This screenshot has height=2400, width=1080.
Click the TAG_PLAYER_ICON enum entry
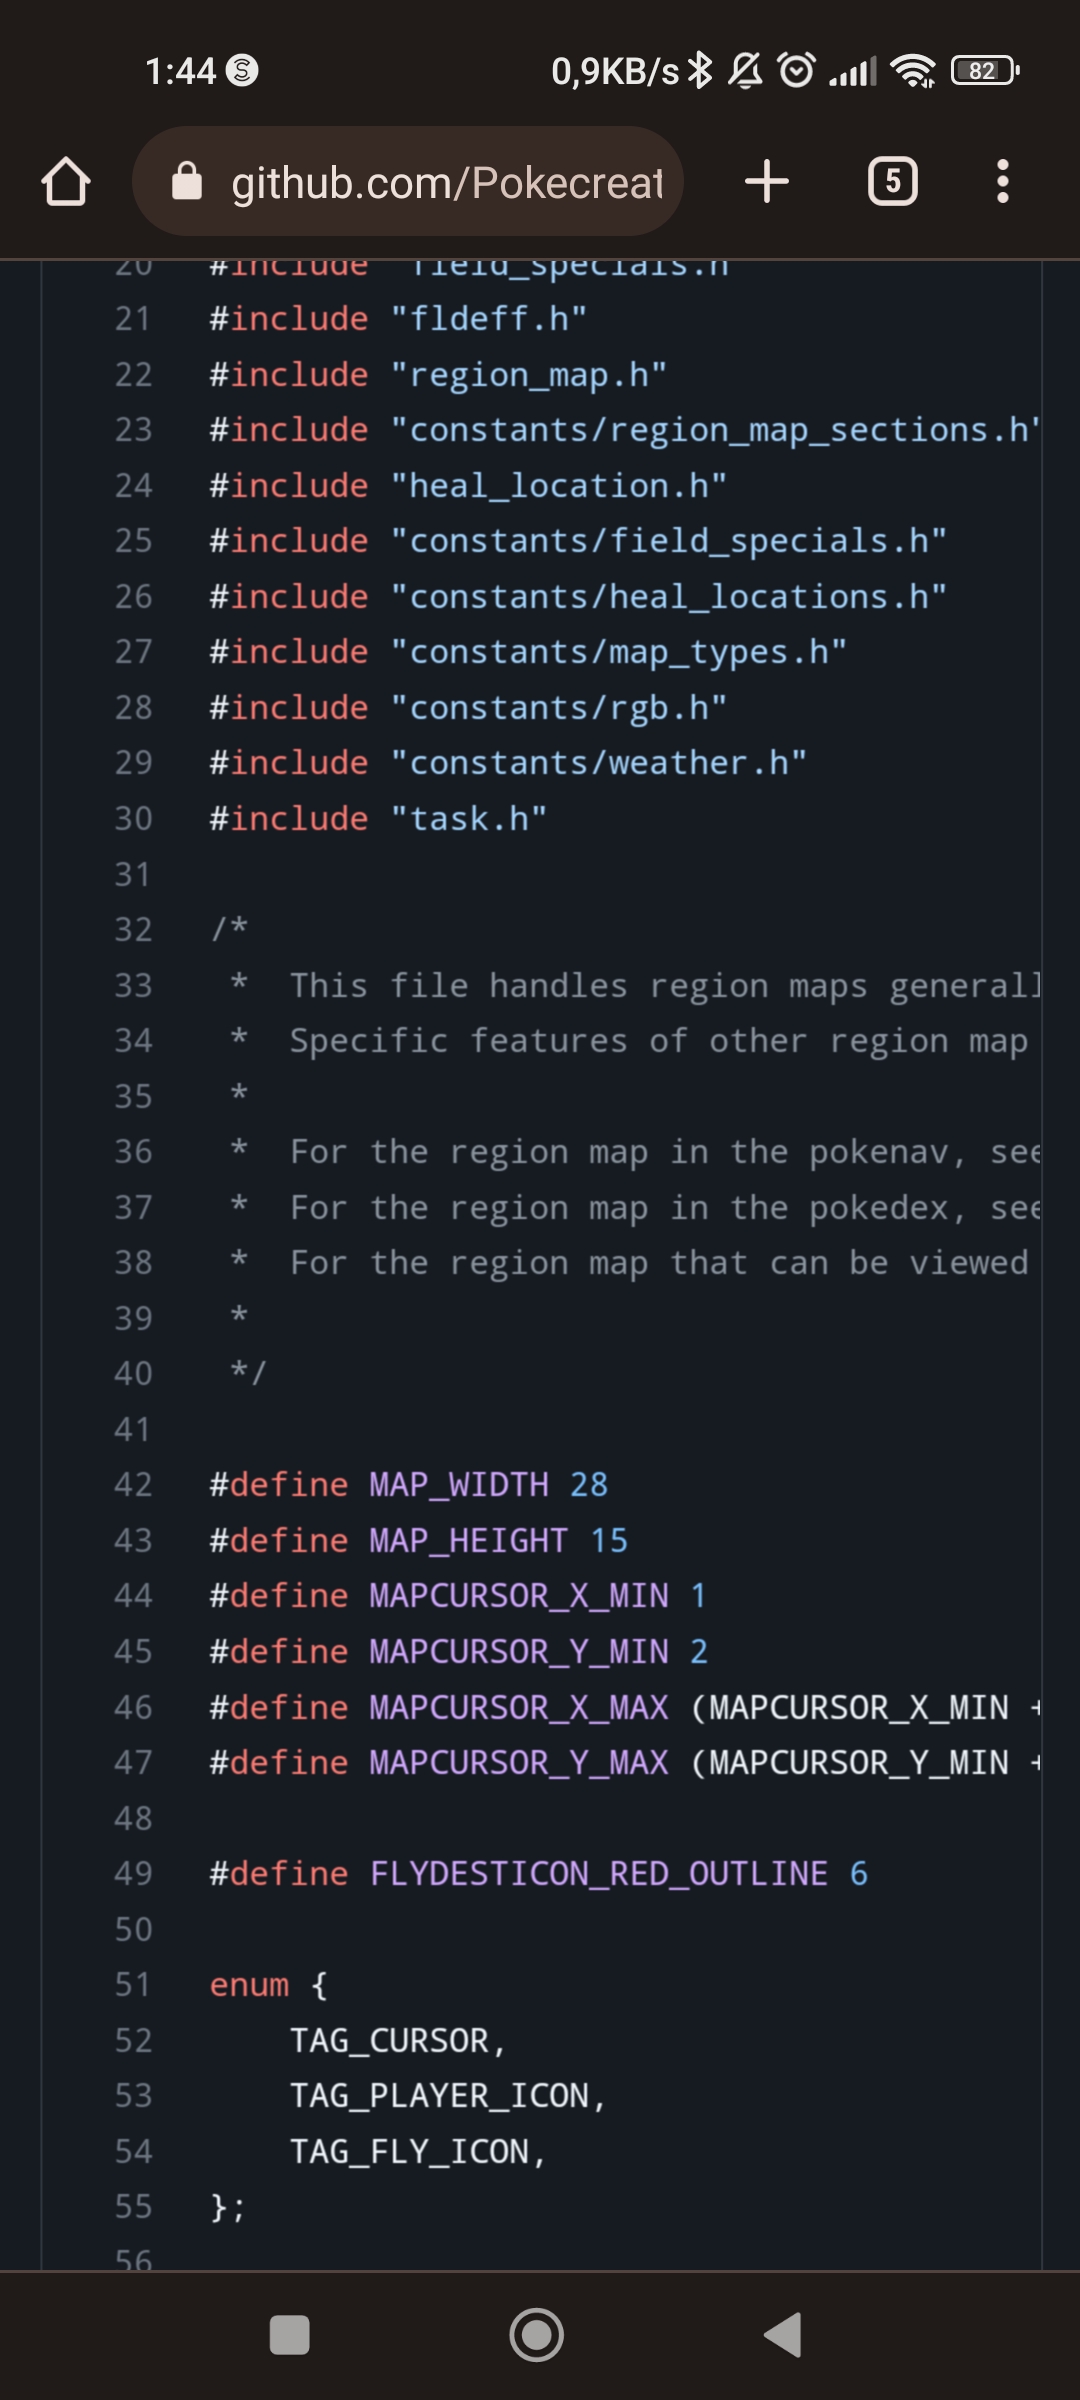439,2095
